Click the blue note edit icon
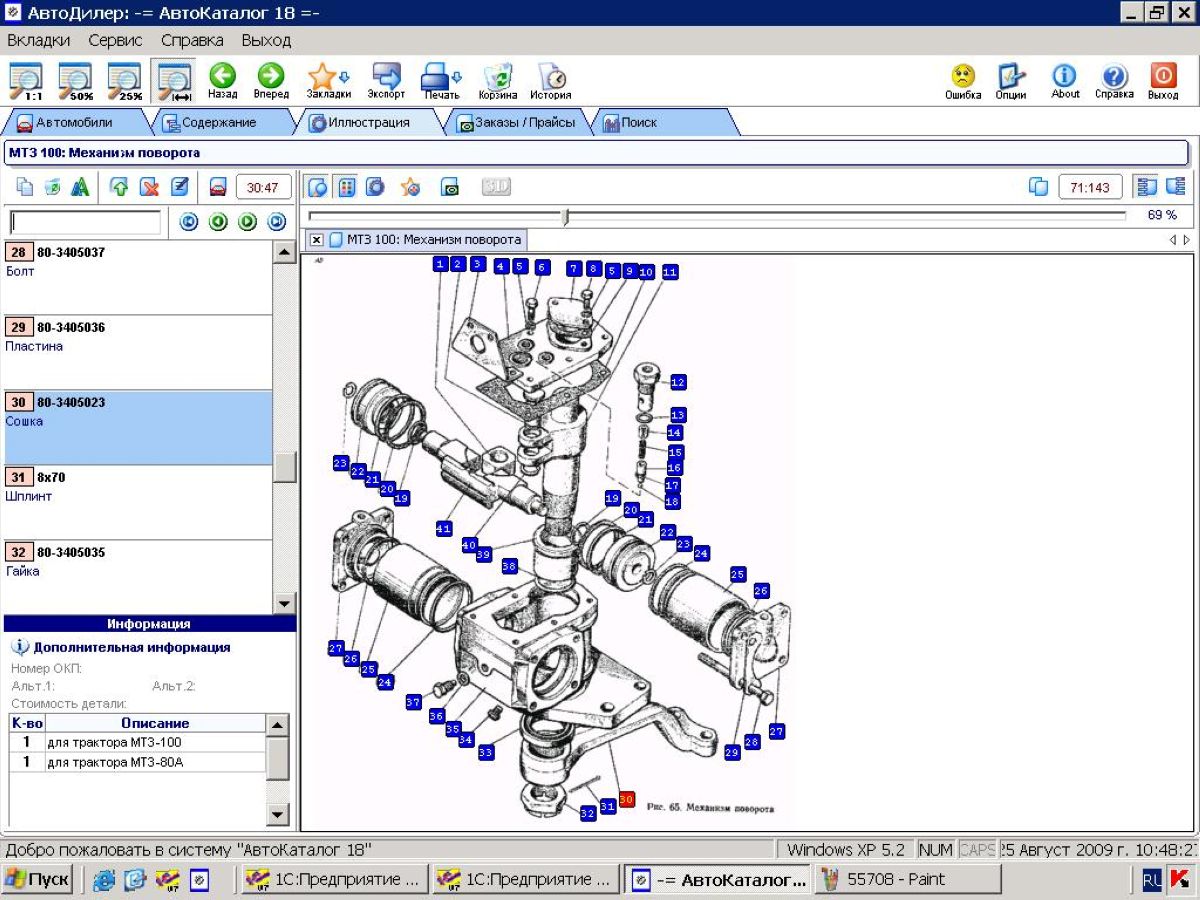This screenshot has width=1200, height=900. pyautogui.click(x=179, y=187)
